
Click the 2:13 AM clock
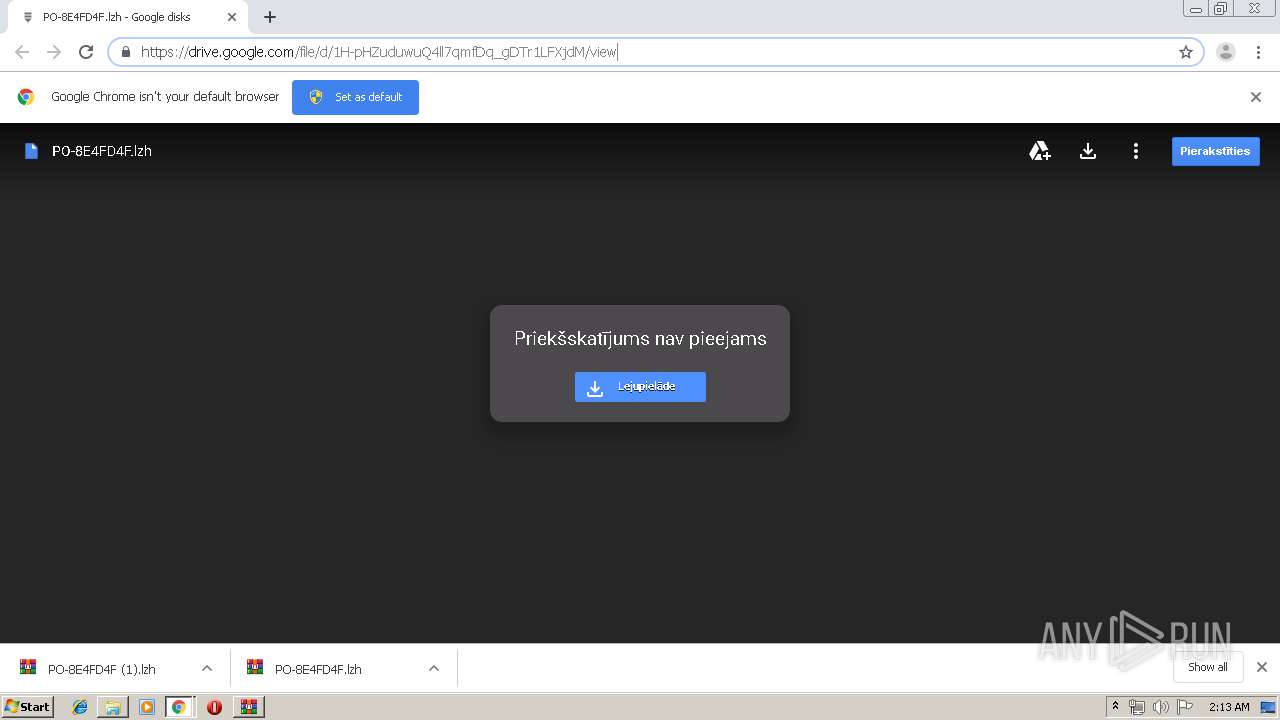coord(1229,707)
